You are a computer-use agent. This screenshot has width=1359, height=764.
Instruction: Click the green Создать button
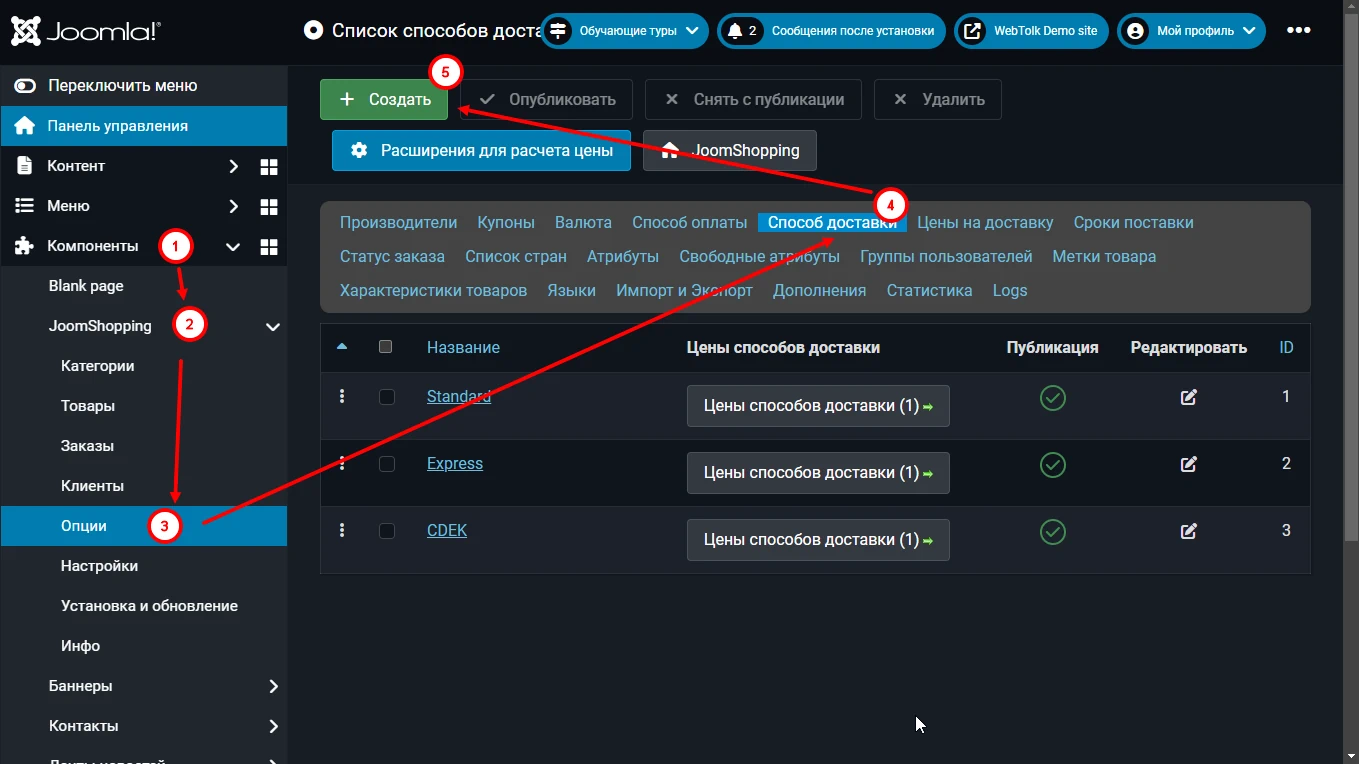pyautogui.click(x=384, y=99)
